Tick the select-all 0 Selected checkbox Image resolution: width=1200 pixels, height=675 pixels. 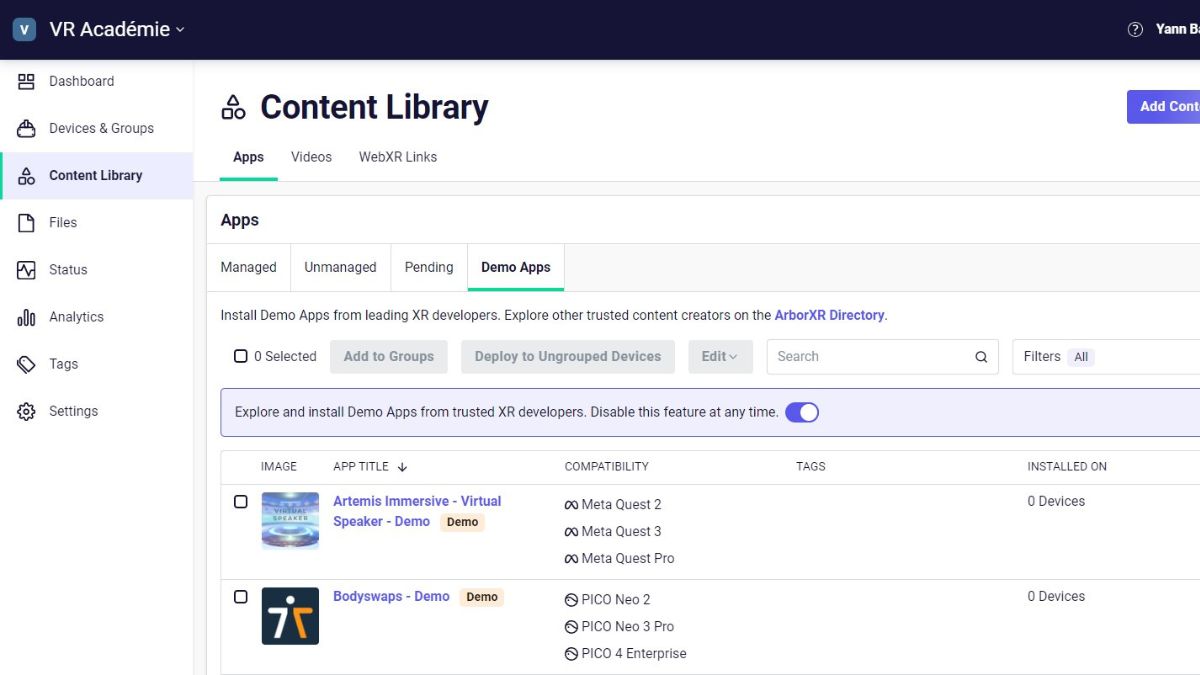click(241, 356)
